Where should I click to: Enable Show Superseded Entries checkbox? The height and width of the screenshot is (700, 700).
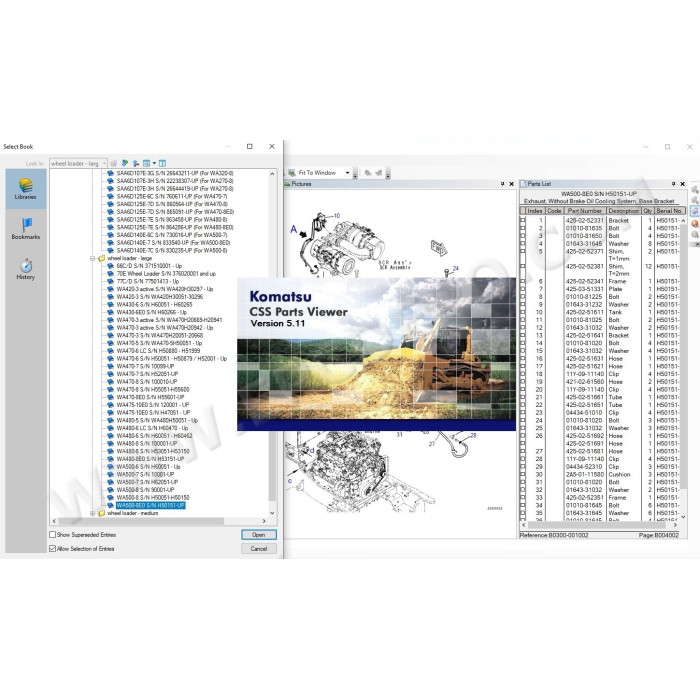[x=53, y=534]
